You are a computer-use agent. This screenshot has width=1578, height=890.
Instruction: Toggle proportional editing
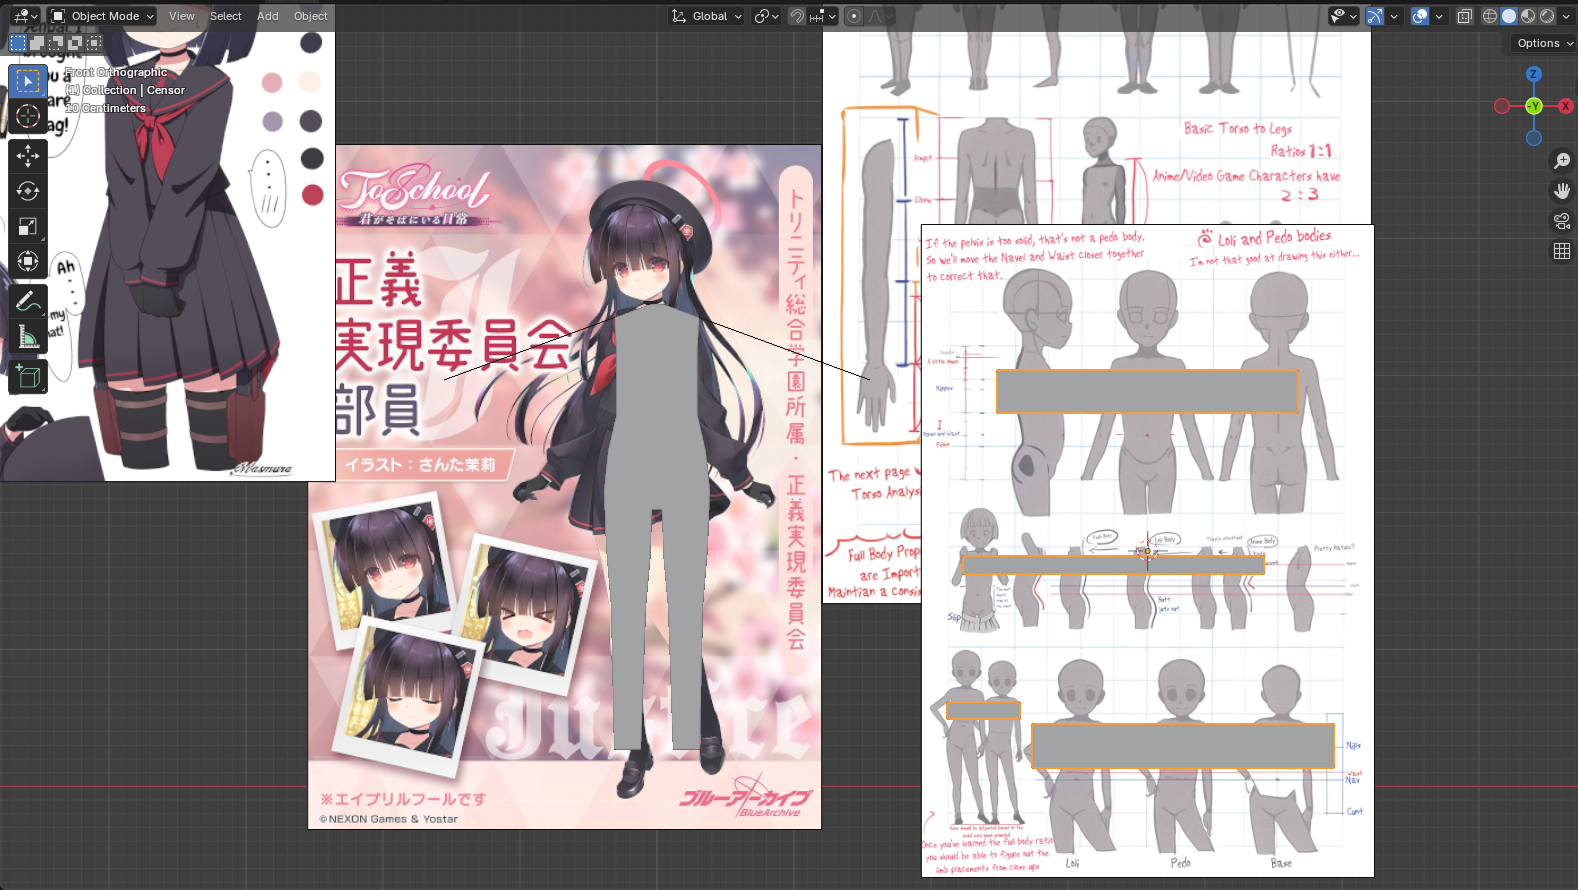point(854,16)
